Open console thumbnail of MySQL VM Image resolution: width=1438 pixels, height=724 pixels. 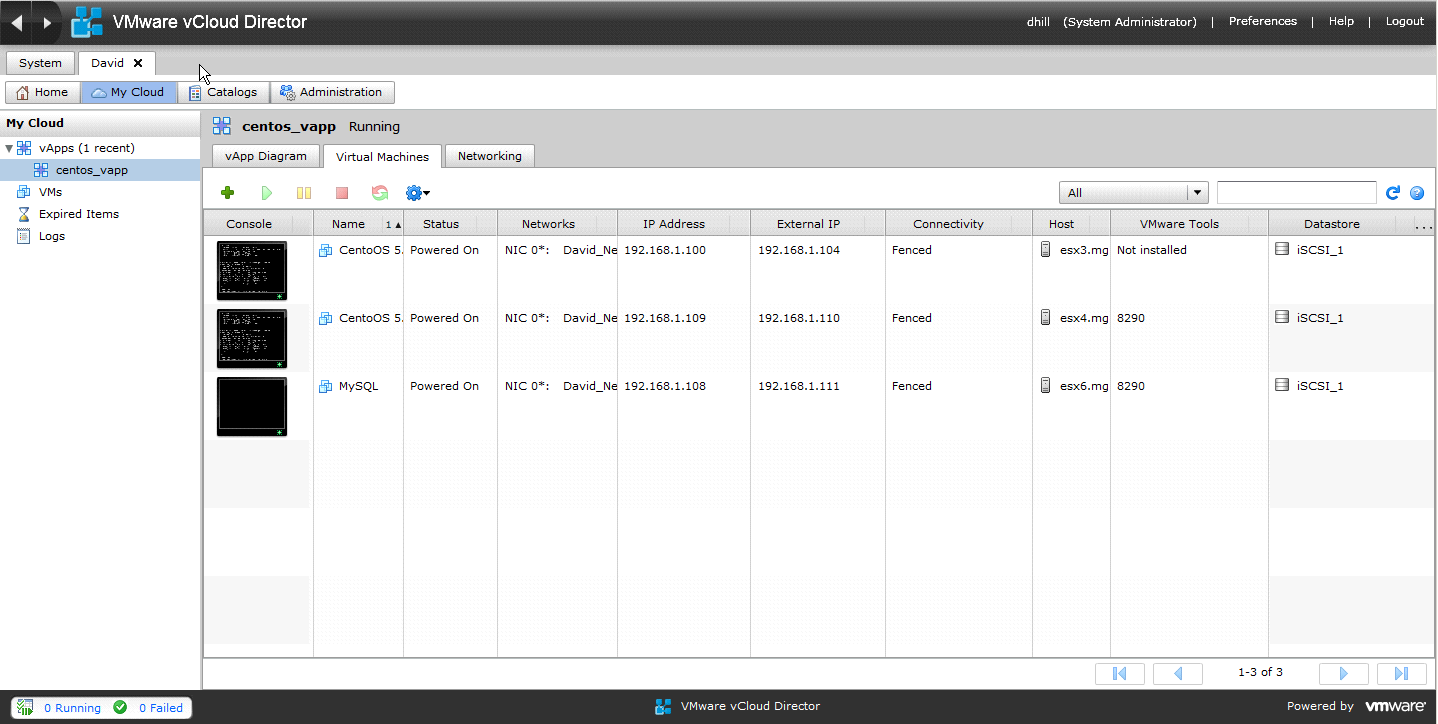click(x=252, y=407)
